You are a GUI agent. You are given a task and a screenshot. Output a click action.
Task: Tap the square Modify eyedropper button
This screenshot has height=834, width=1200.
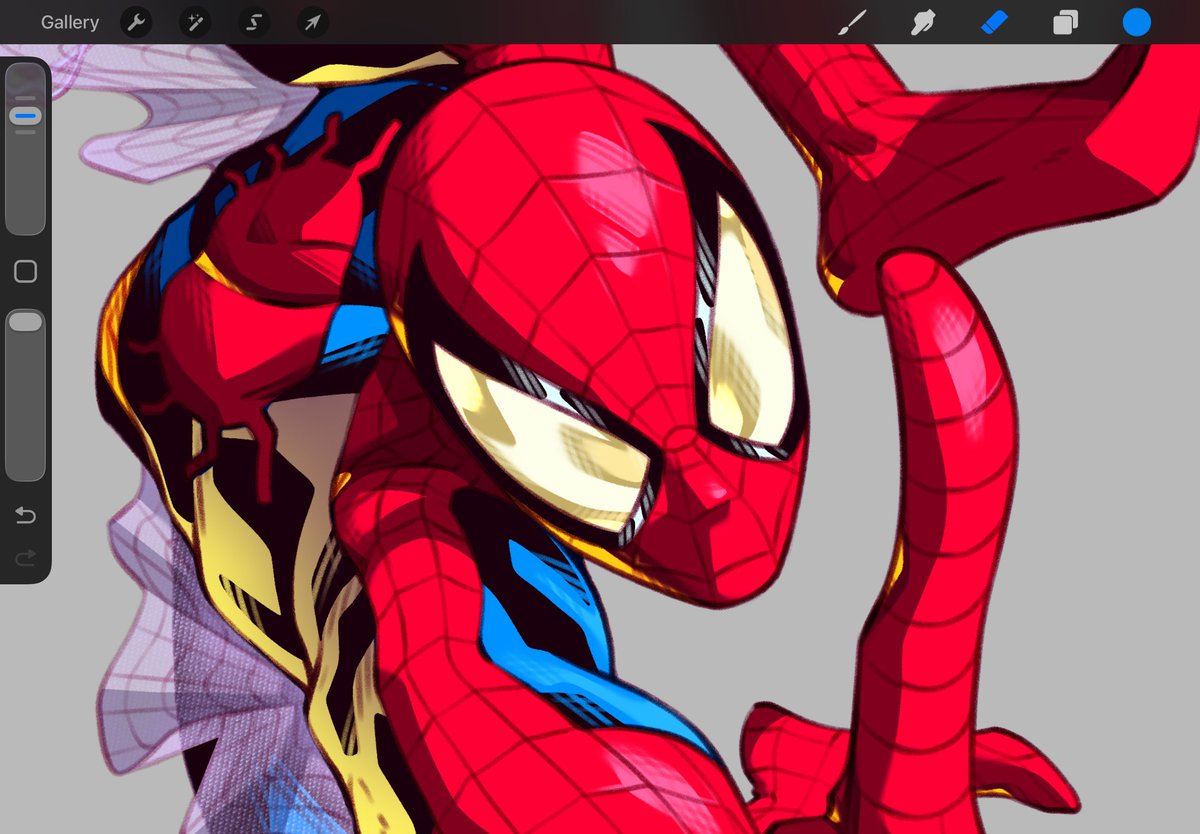25,271
